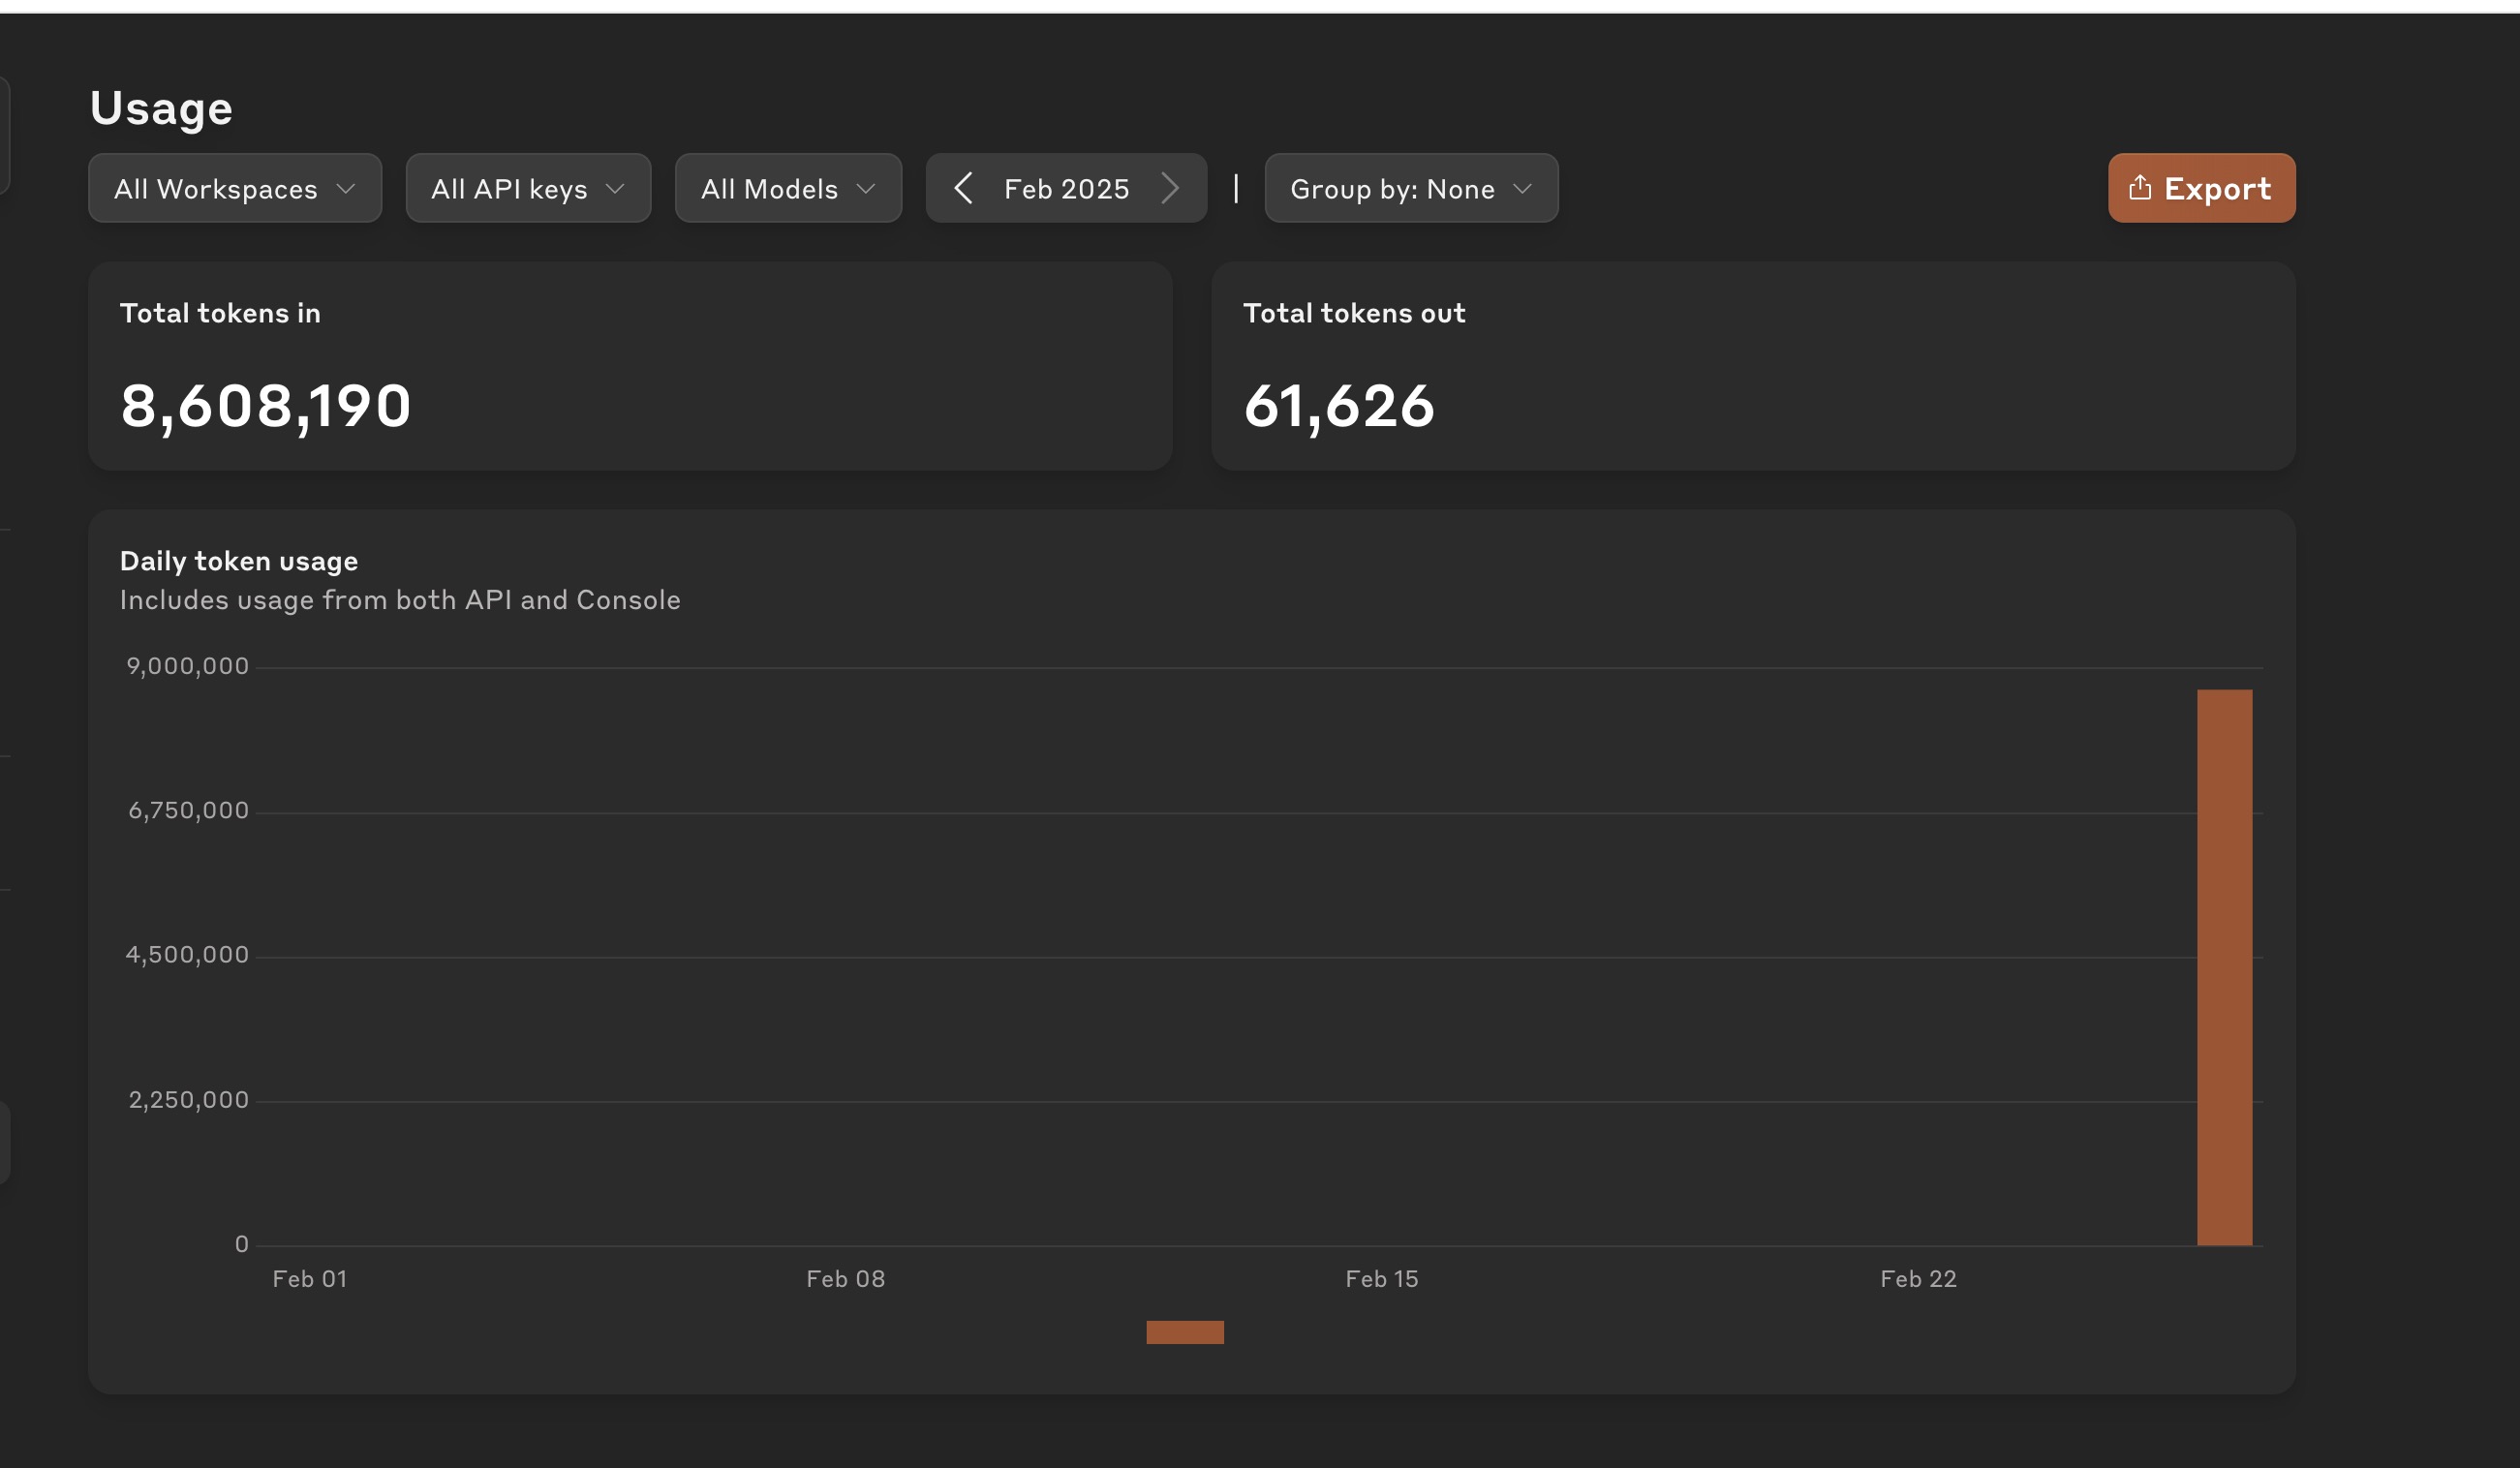Click the Feb 15 x-axis label
This screenshot has height=1468, width=2520.
point(1382,1278)
